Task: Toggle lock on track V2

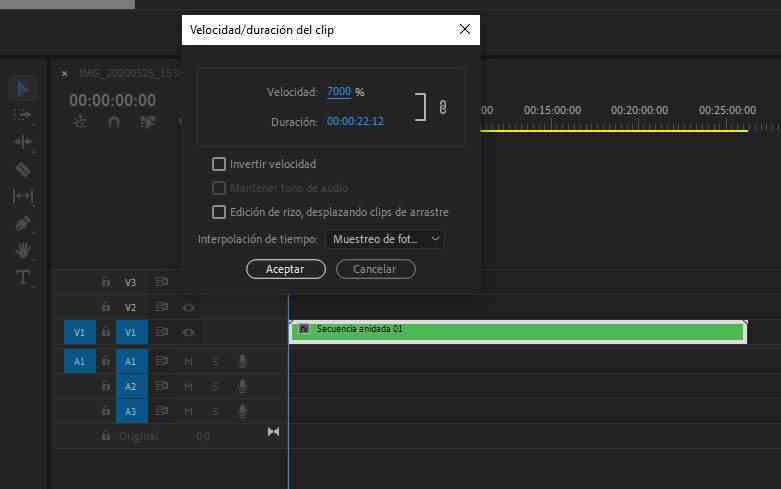Action: 106,307
